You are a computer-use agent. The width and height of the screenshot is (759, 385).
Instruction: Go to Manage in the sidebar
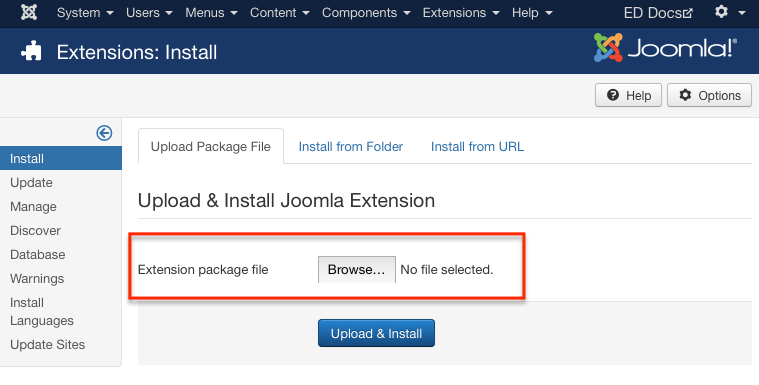coord(33,207)
